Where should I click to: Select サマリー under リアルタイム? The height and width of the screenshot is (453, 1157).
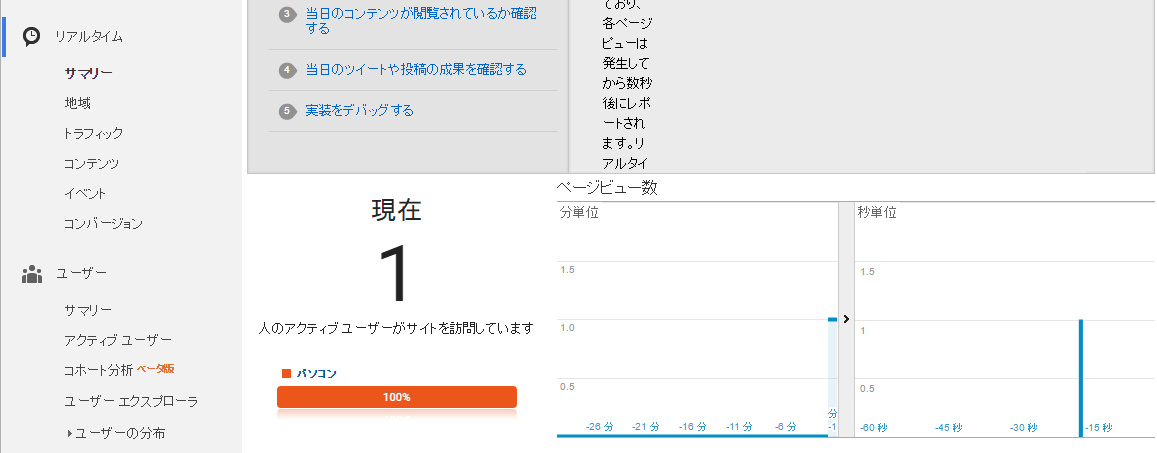tap(89, 73)
